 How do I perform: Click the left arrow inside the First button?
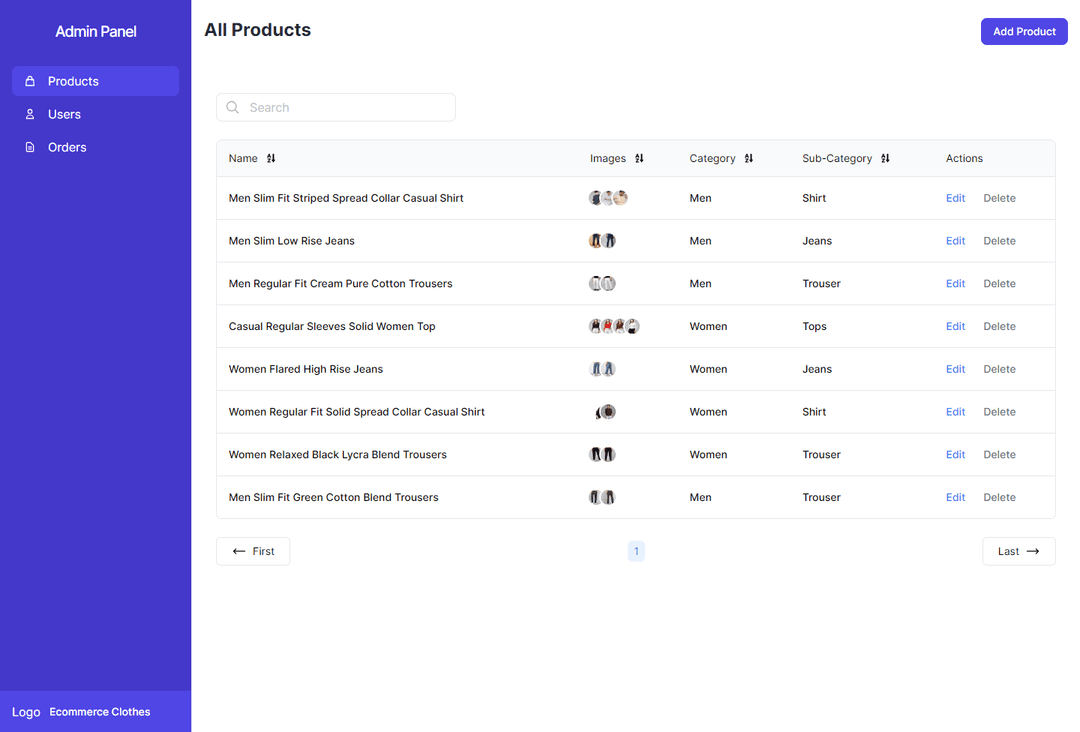(x=237, y=551)
